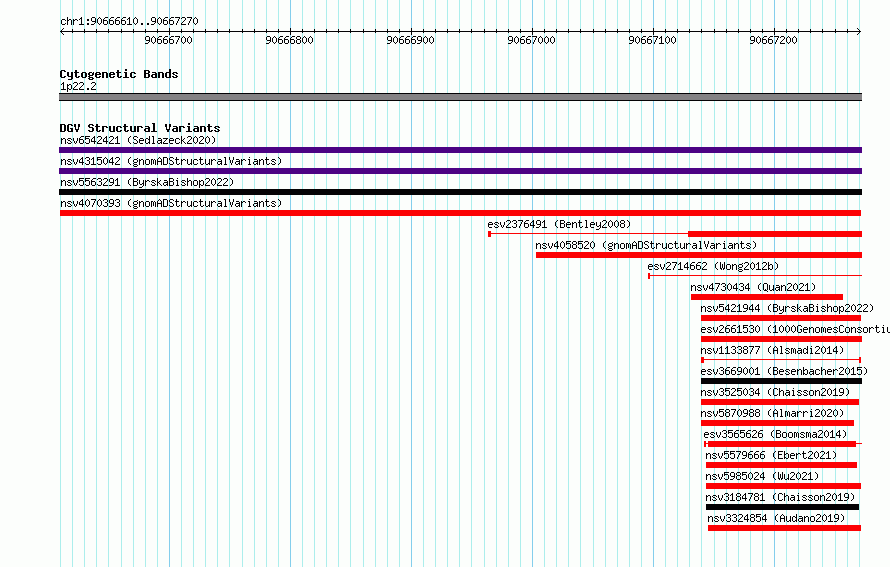
Task: Click the Cytogenetic Bands track title
Action: 119,74
